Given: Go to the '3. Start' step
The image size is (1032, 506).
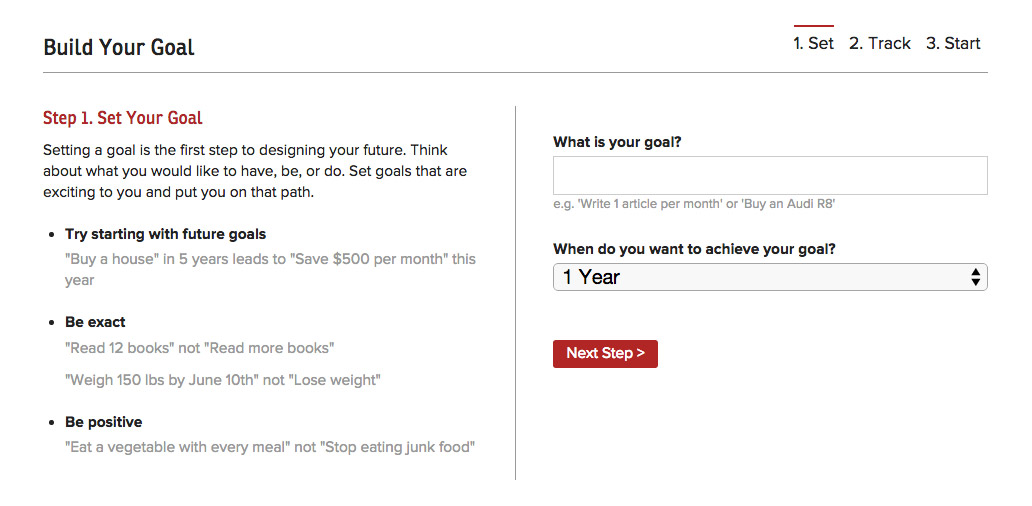Looking at the screenshot, I should 952,43.
